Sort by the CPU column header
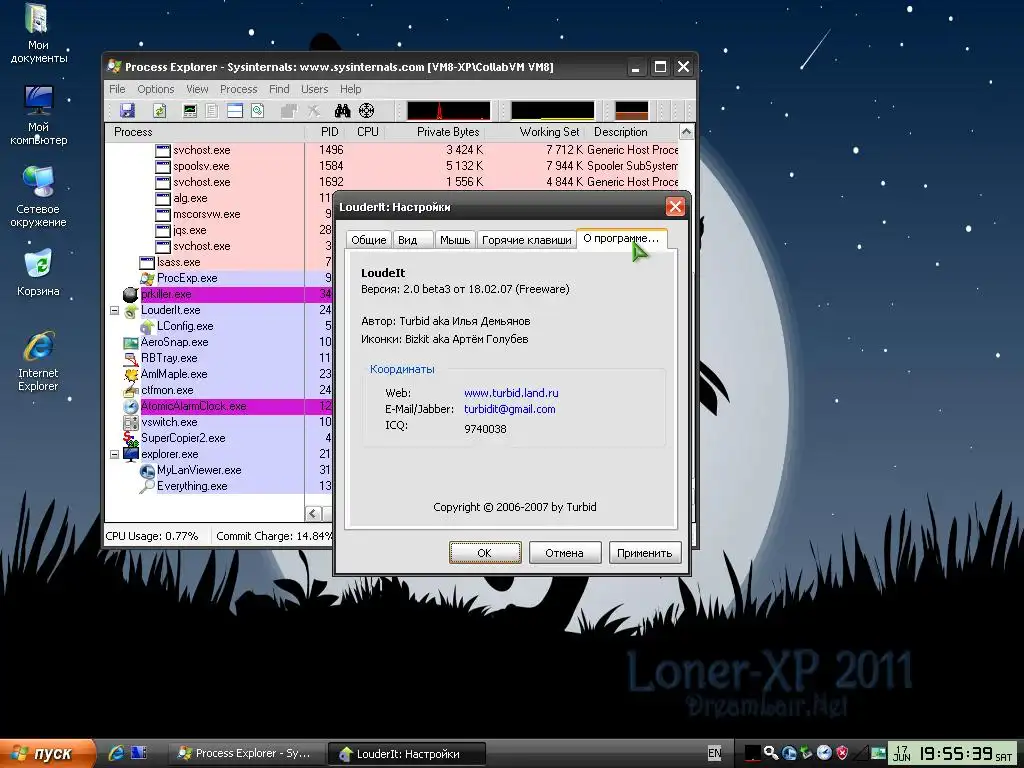 pos(368,132)
